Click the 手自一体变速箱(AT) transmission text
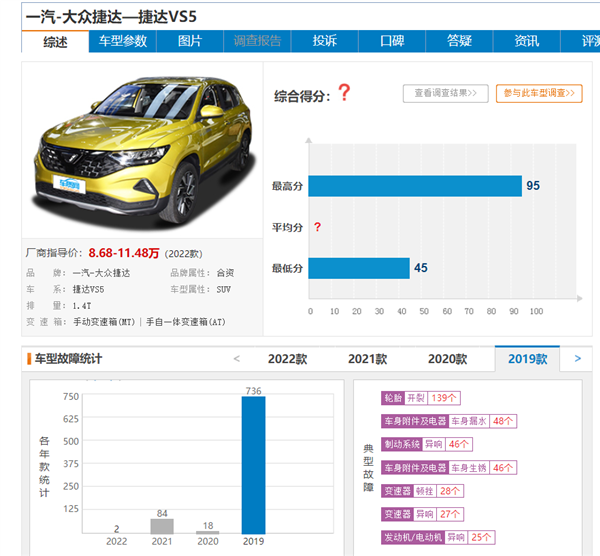Image resolution: width=600 pixels, height=556 pixels. point(186,322)
